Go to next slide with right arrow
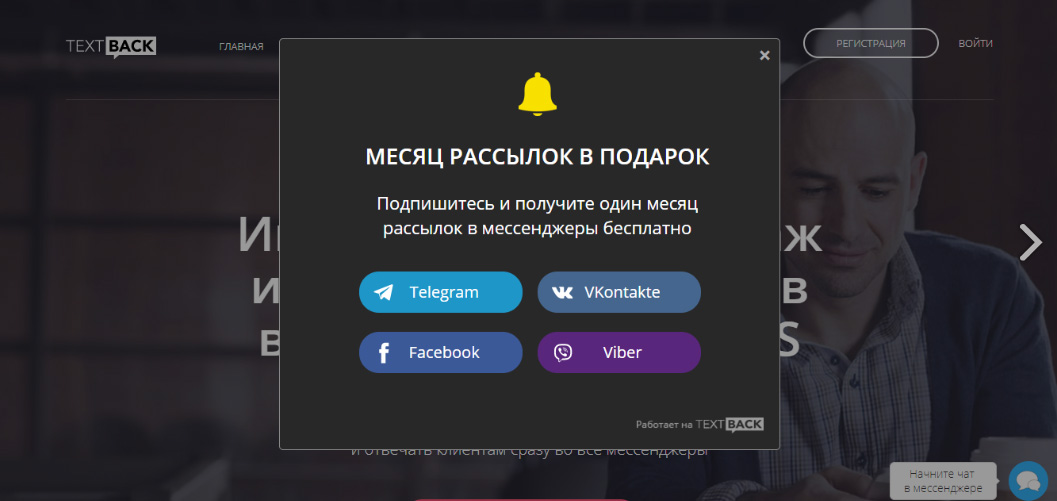This screenshot has height=501, width=1057. 1030,242
